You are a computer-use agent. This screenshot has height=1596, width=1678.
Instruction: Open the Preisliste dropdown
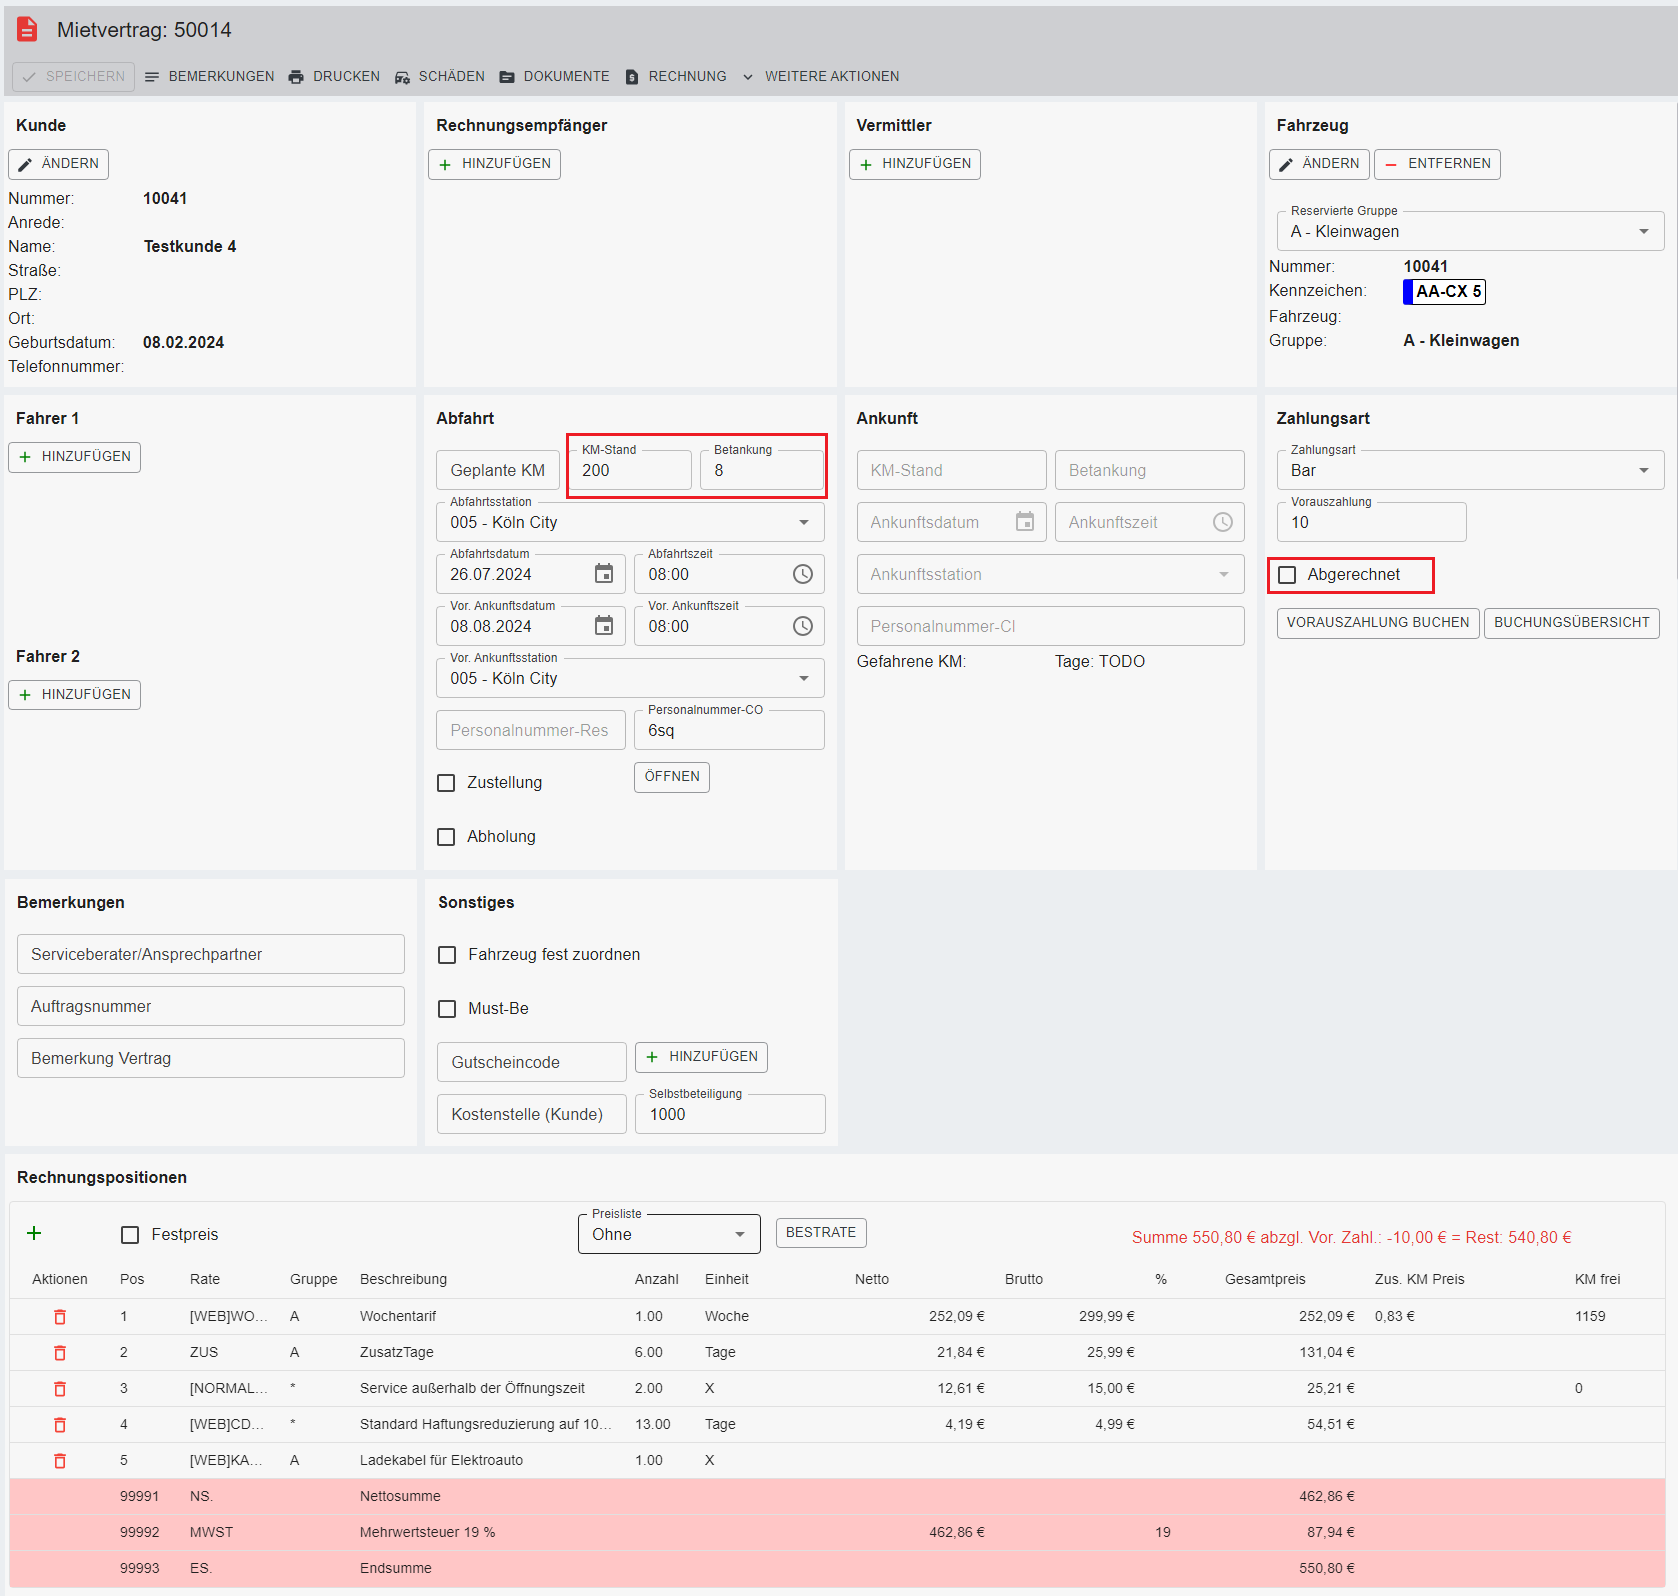(x=739, y=1235)
